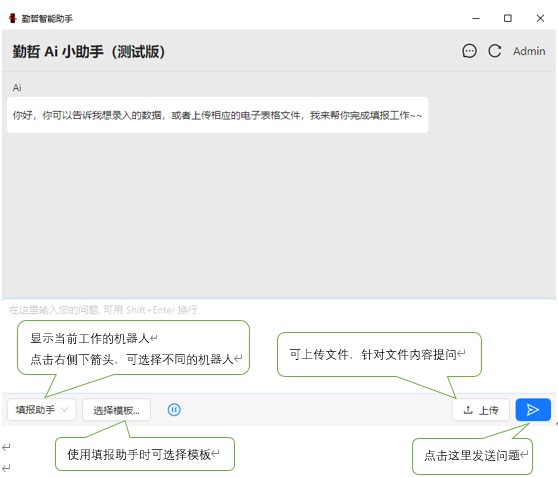Click the 勤哲智能助手 app icon in title bar

[13, 18]
